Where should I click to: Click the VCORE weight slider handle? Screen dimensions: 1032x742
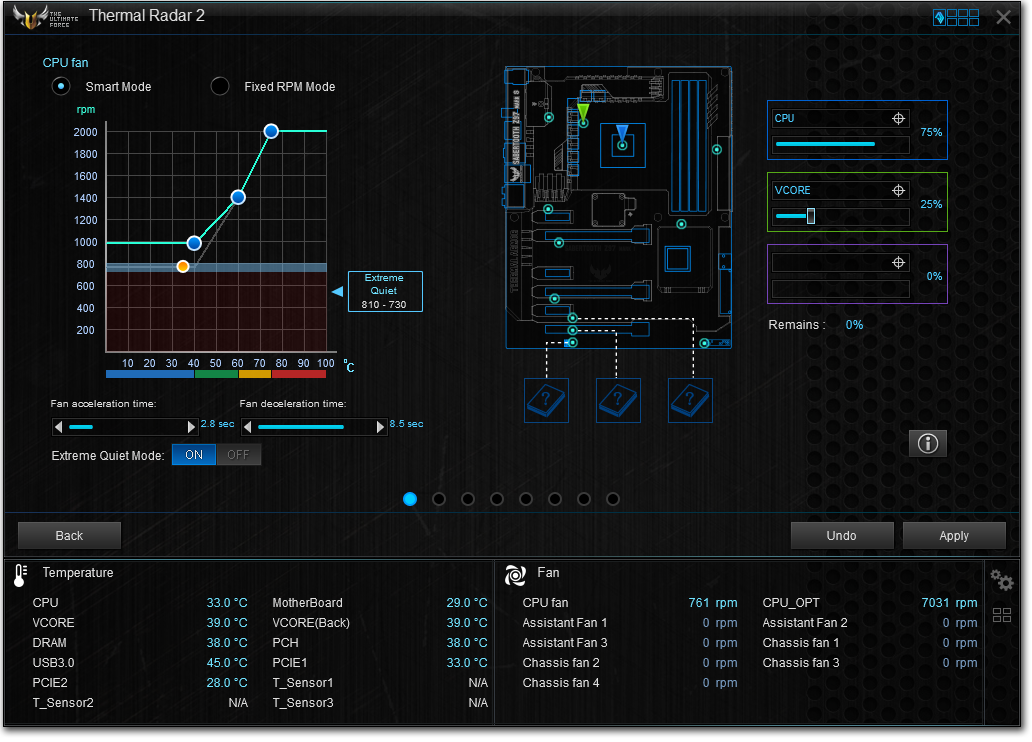[811, 216]
